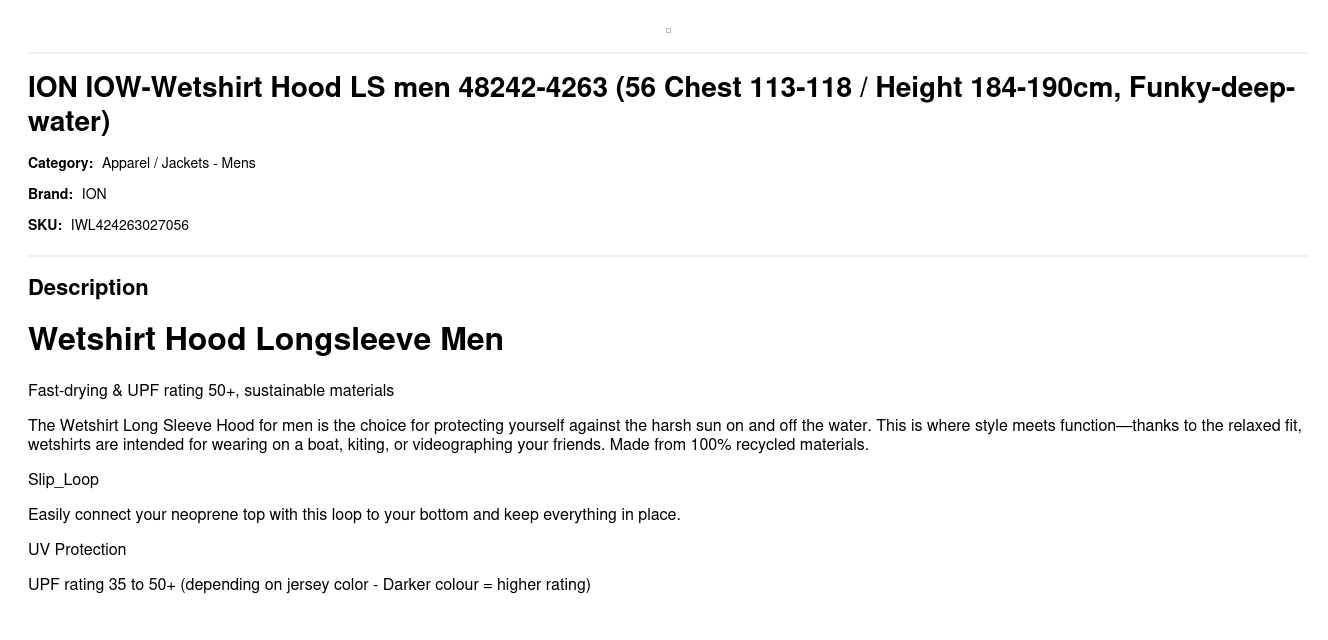Click the Fast-drying & UPF rating 50+ line
1328x640 pixels.
[211, 390]
